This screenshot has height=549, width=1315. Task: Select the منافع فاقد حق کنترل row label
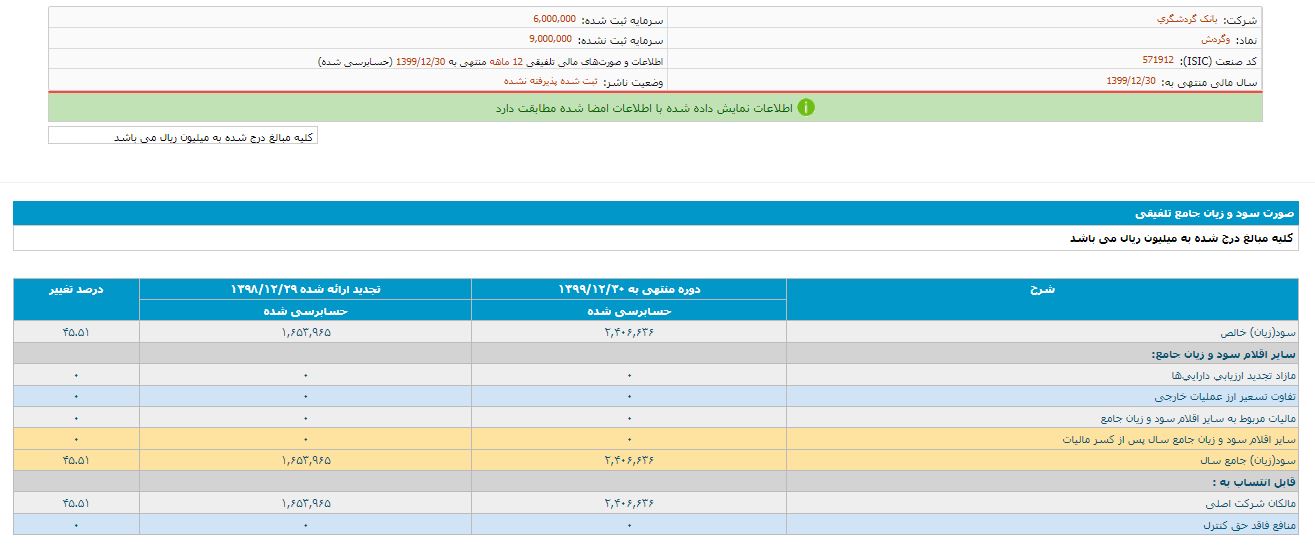pyautogui.click(x=1251, y=524)
